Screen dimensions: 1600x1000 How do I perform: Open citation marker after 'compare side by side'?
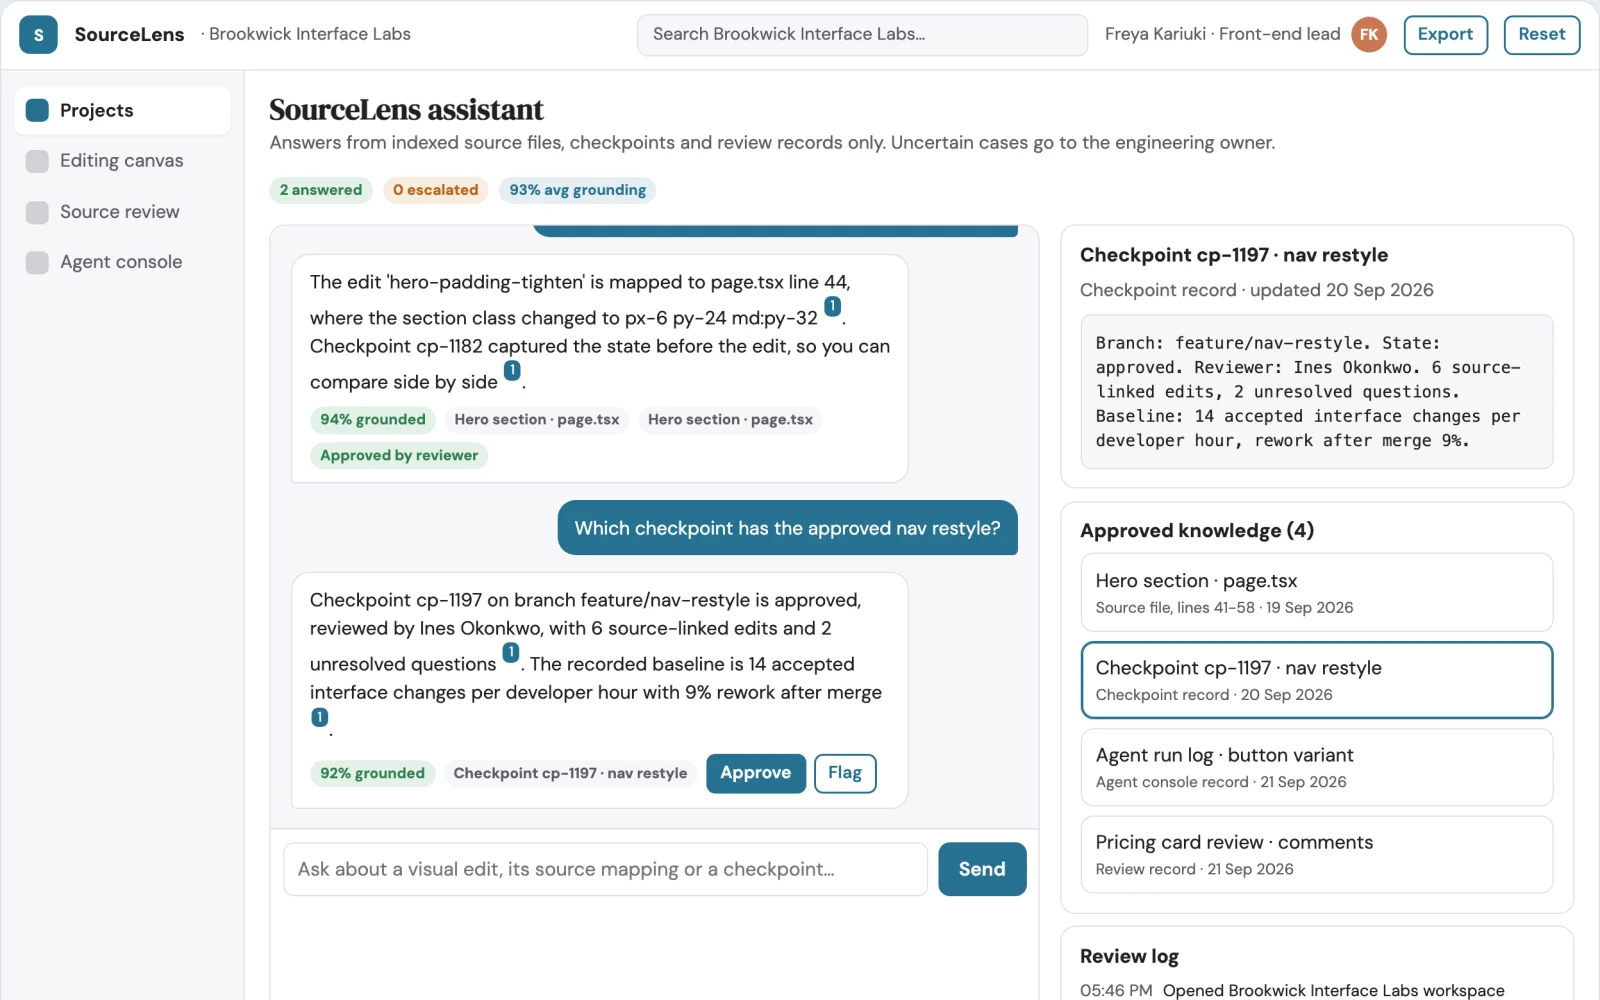pyautogui.click(x=512, y=370)
